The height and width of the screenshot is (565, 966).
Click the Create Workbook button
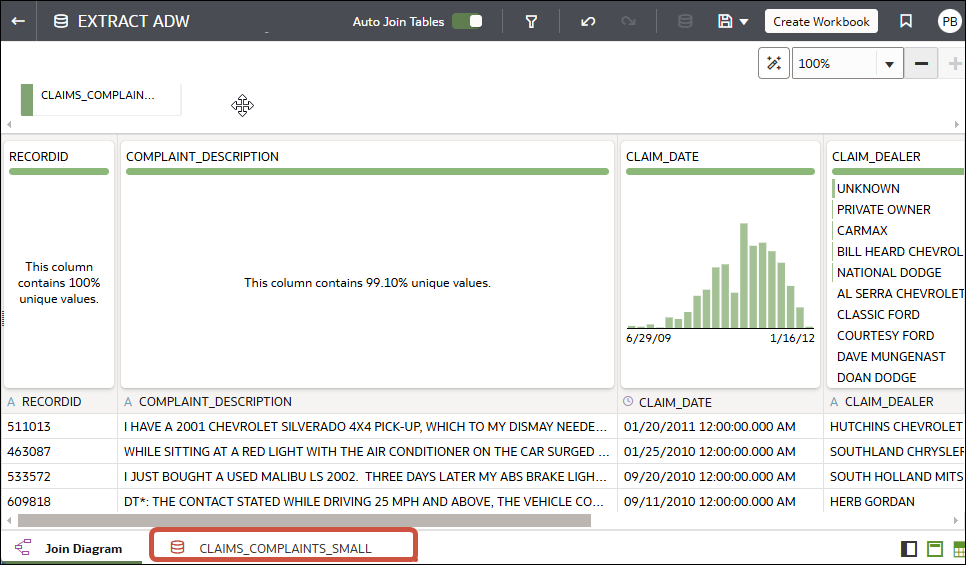(x=821, y=22)
